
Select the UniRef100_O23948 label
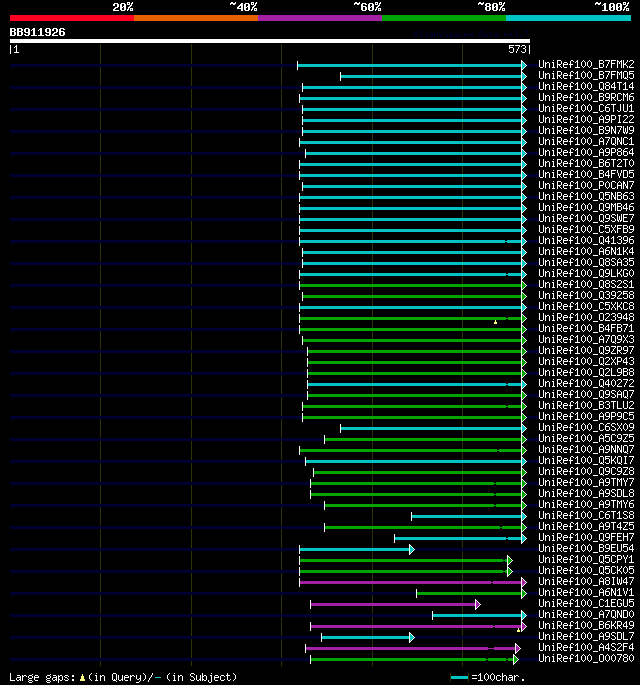[x=586, y=317]
